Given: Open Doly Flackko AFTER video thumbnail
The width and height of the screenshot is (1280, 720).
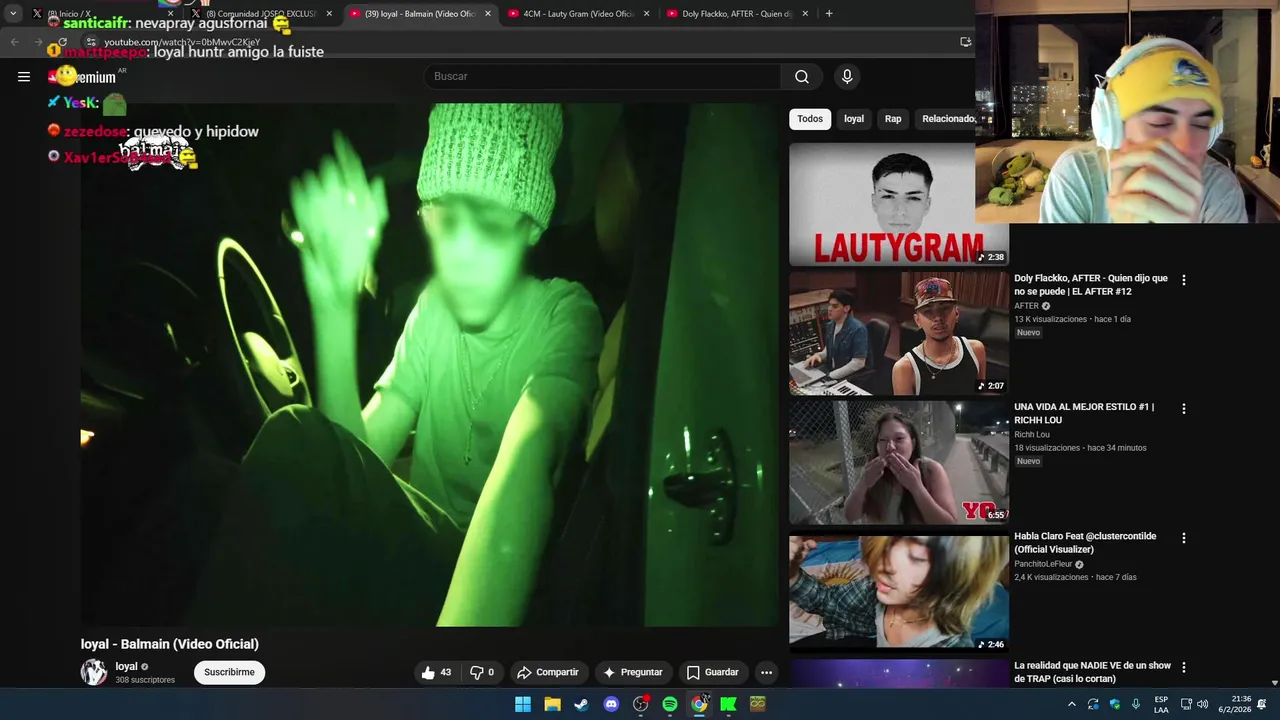Looking at the screenshot, I should click(899, 334).
